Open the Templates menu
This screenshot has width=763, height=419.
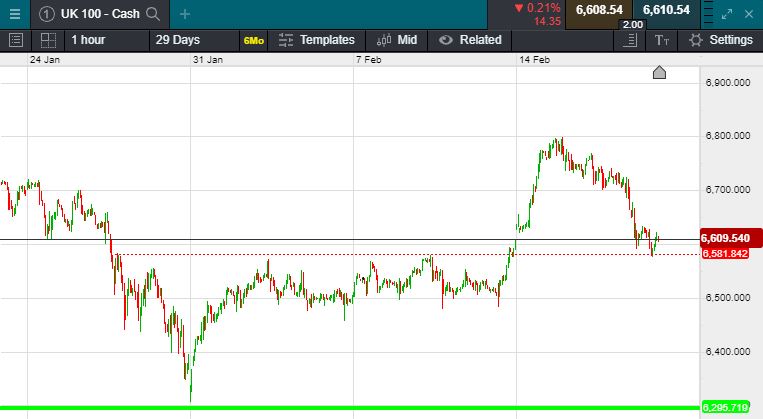[x=317, y=40]
